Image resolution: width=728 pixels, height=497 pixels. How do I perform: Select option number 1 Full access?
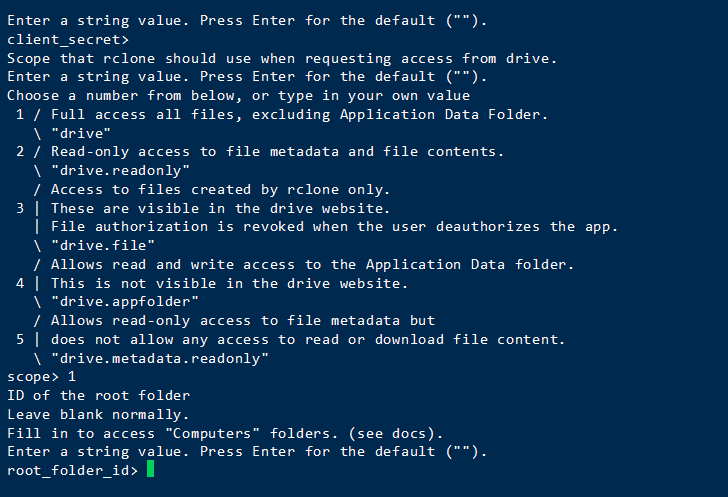click(x=20, y=114)
